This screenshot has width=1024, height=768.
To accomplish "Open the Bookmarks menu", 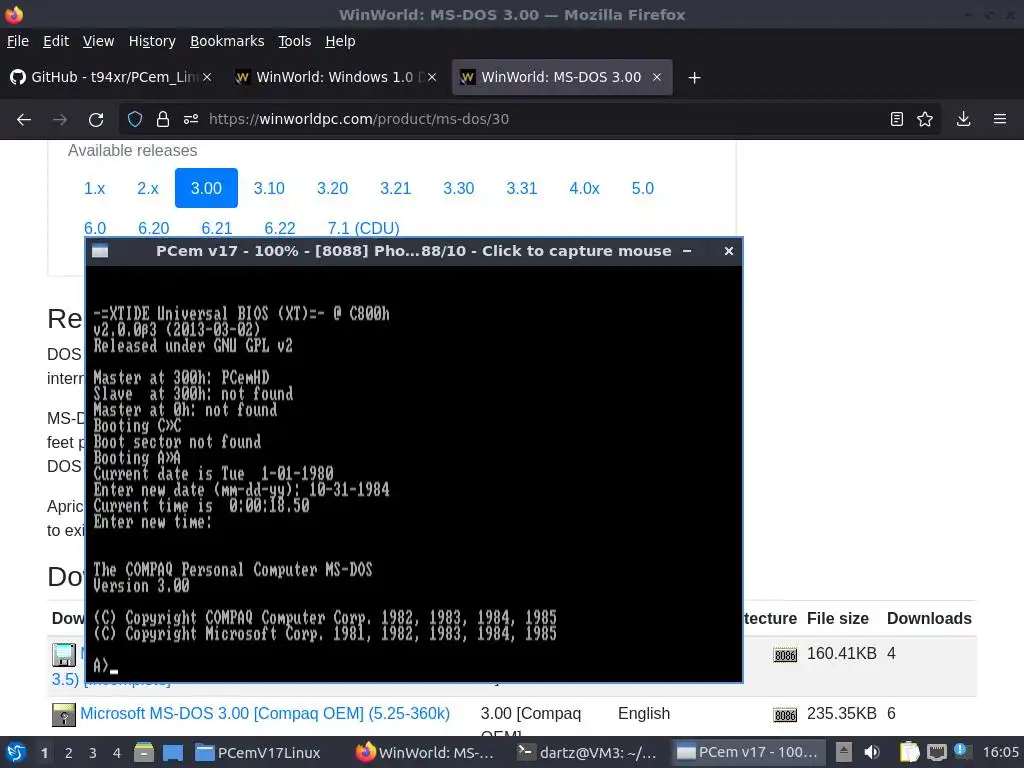I will 227,41.
